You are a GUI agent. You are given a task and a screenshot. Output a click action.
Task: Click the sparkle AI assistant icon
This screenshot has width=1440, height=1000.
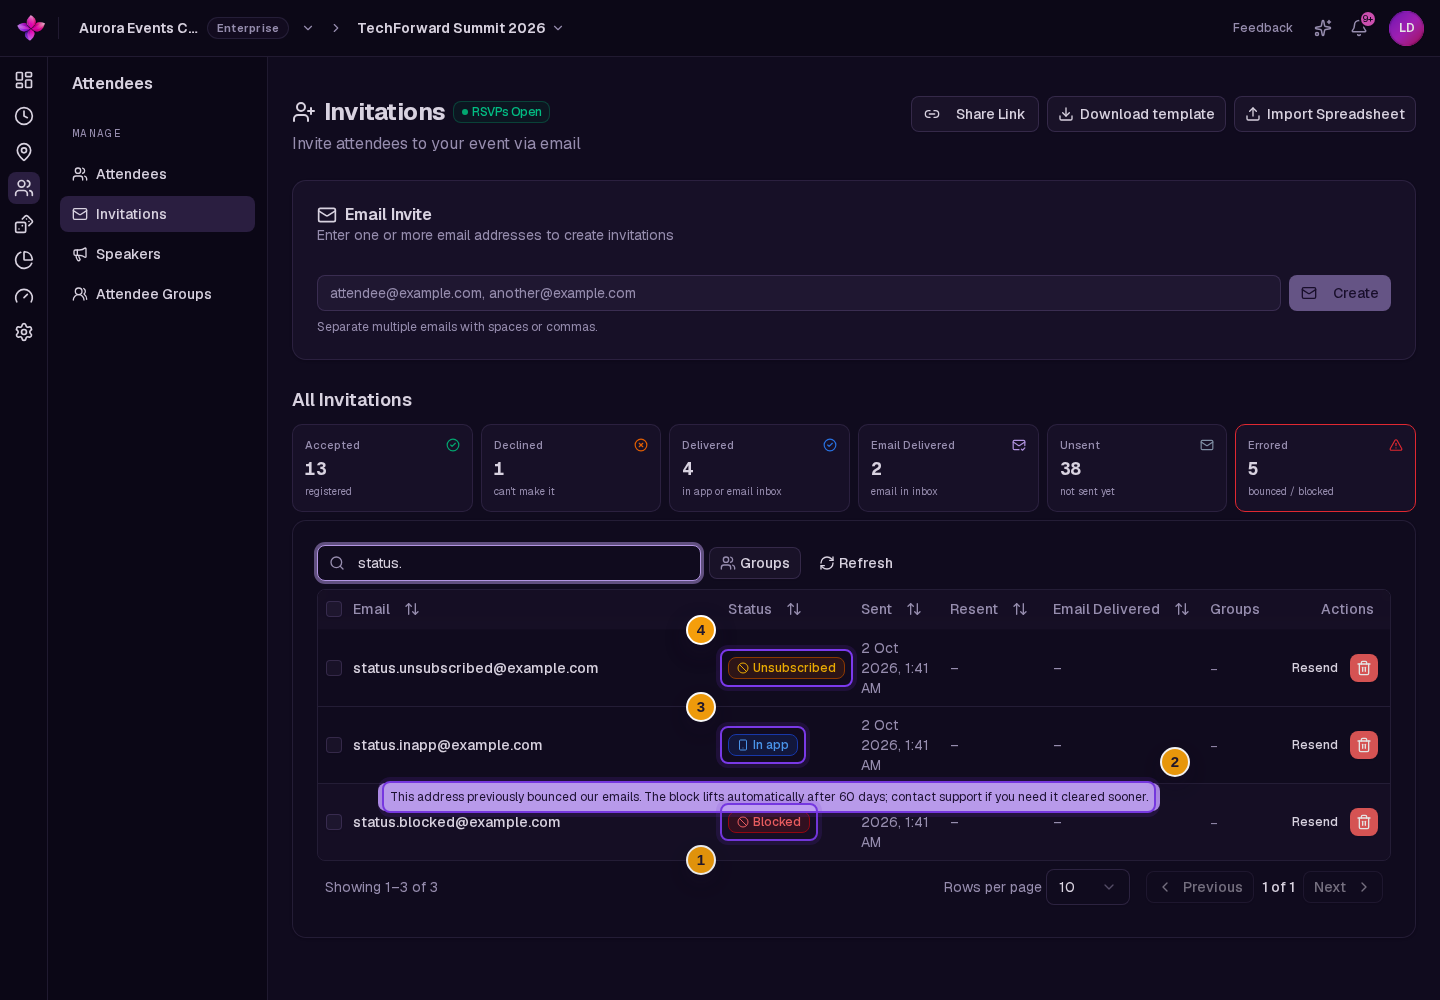tap(1323, 28)
